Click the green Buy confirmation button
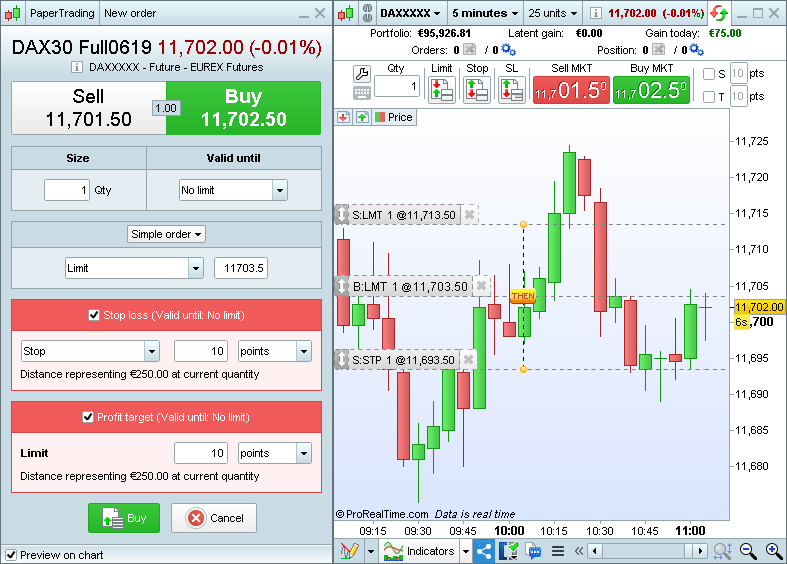The height and width of the screenshot is (564, 787). 123,518
